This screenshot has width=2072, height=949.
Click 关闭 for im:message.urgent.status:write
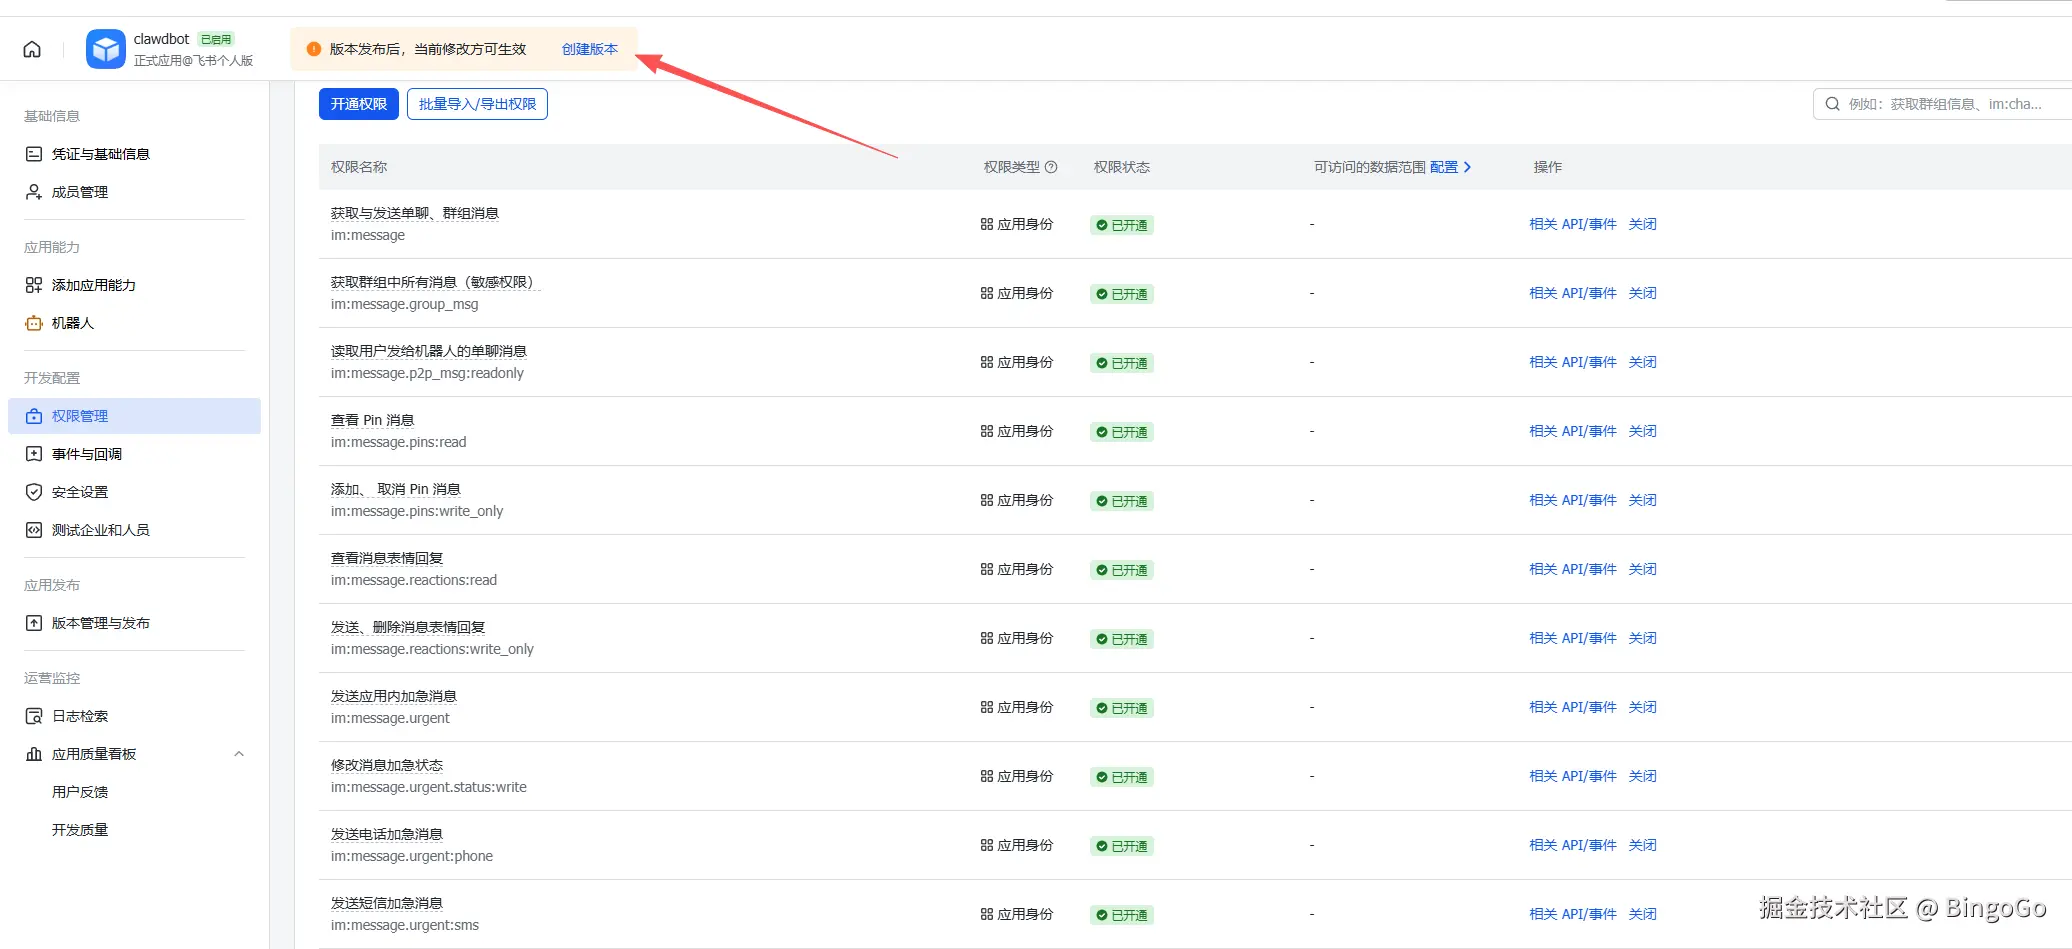pos(1643,776)
